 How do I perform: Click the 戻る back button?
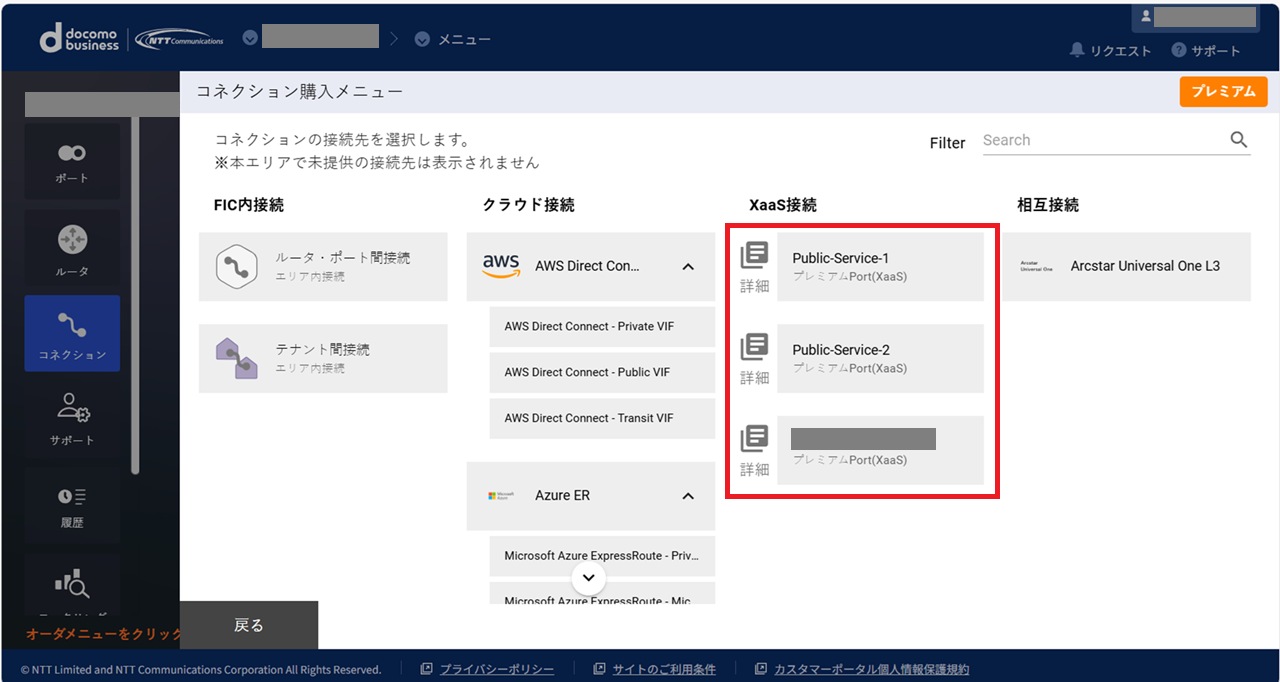pos(249,625)
